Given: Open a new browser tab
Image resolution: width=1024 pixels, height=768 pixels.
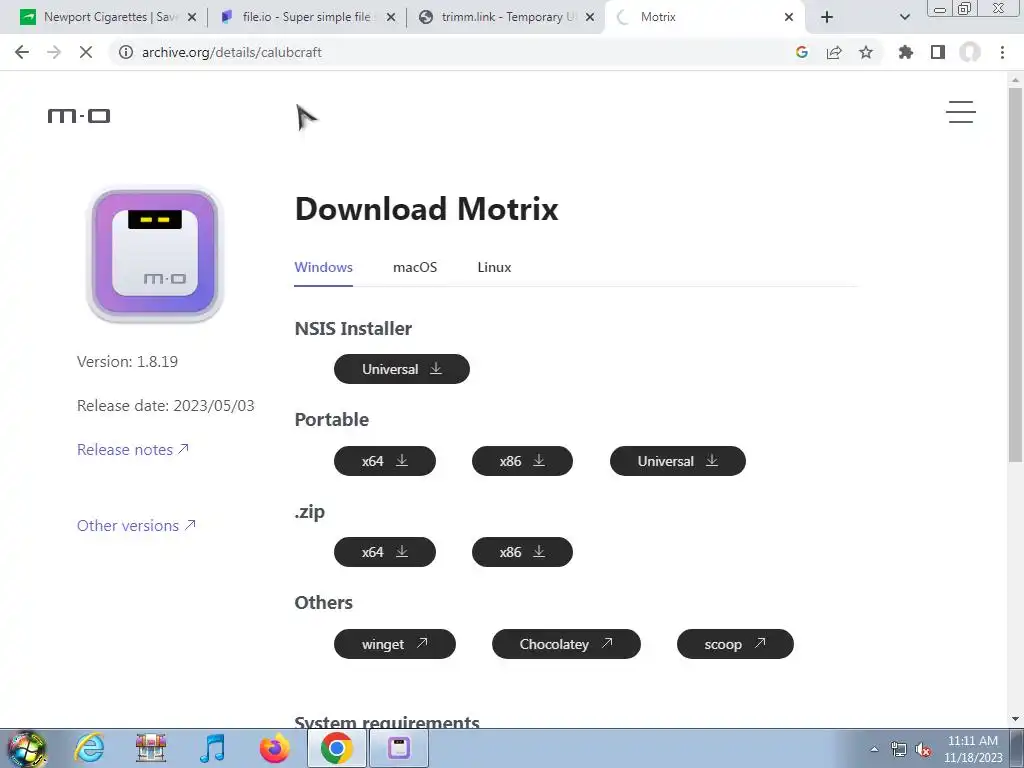Looking at the screenshot, I should coord(827,18).
